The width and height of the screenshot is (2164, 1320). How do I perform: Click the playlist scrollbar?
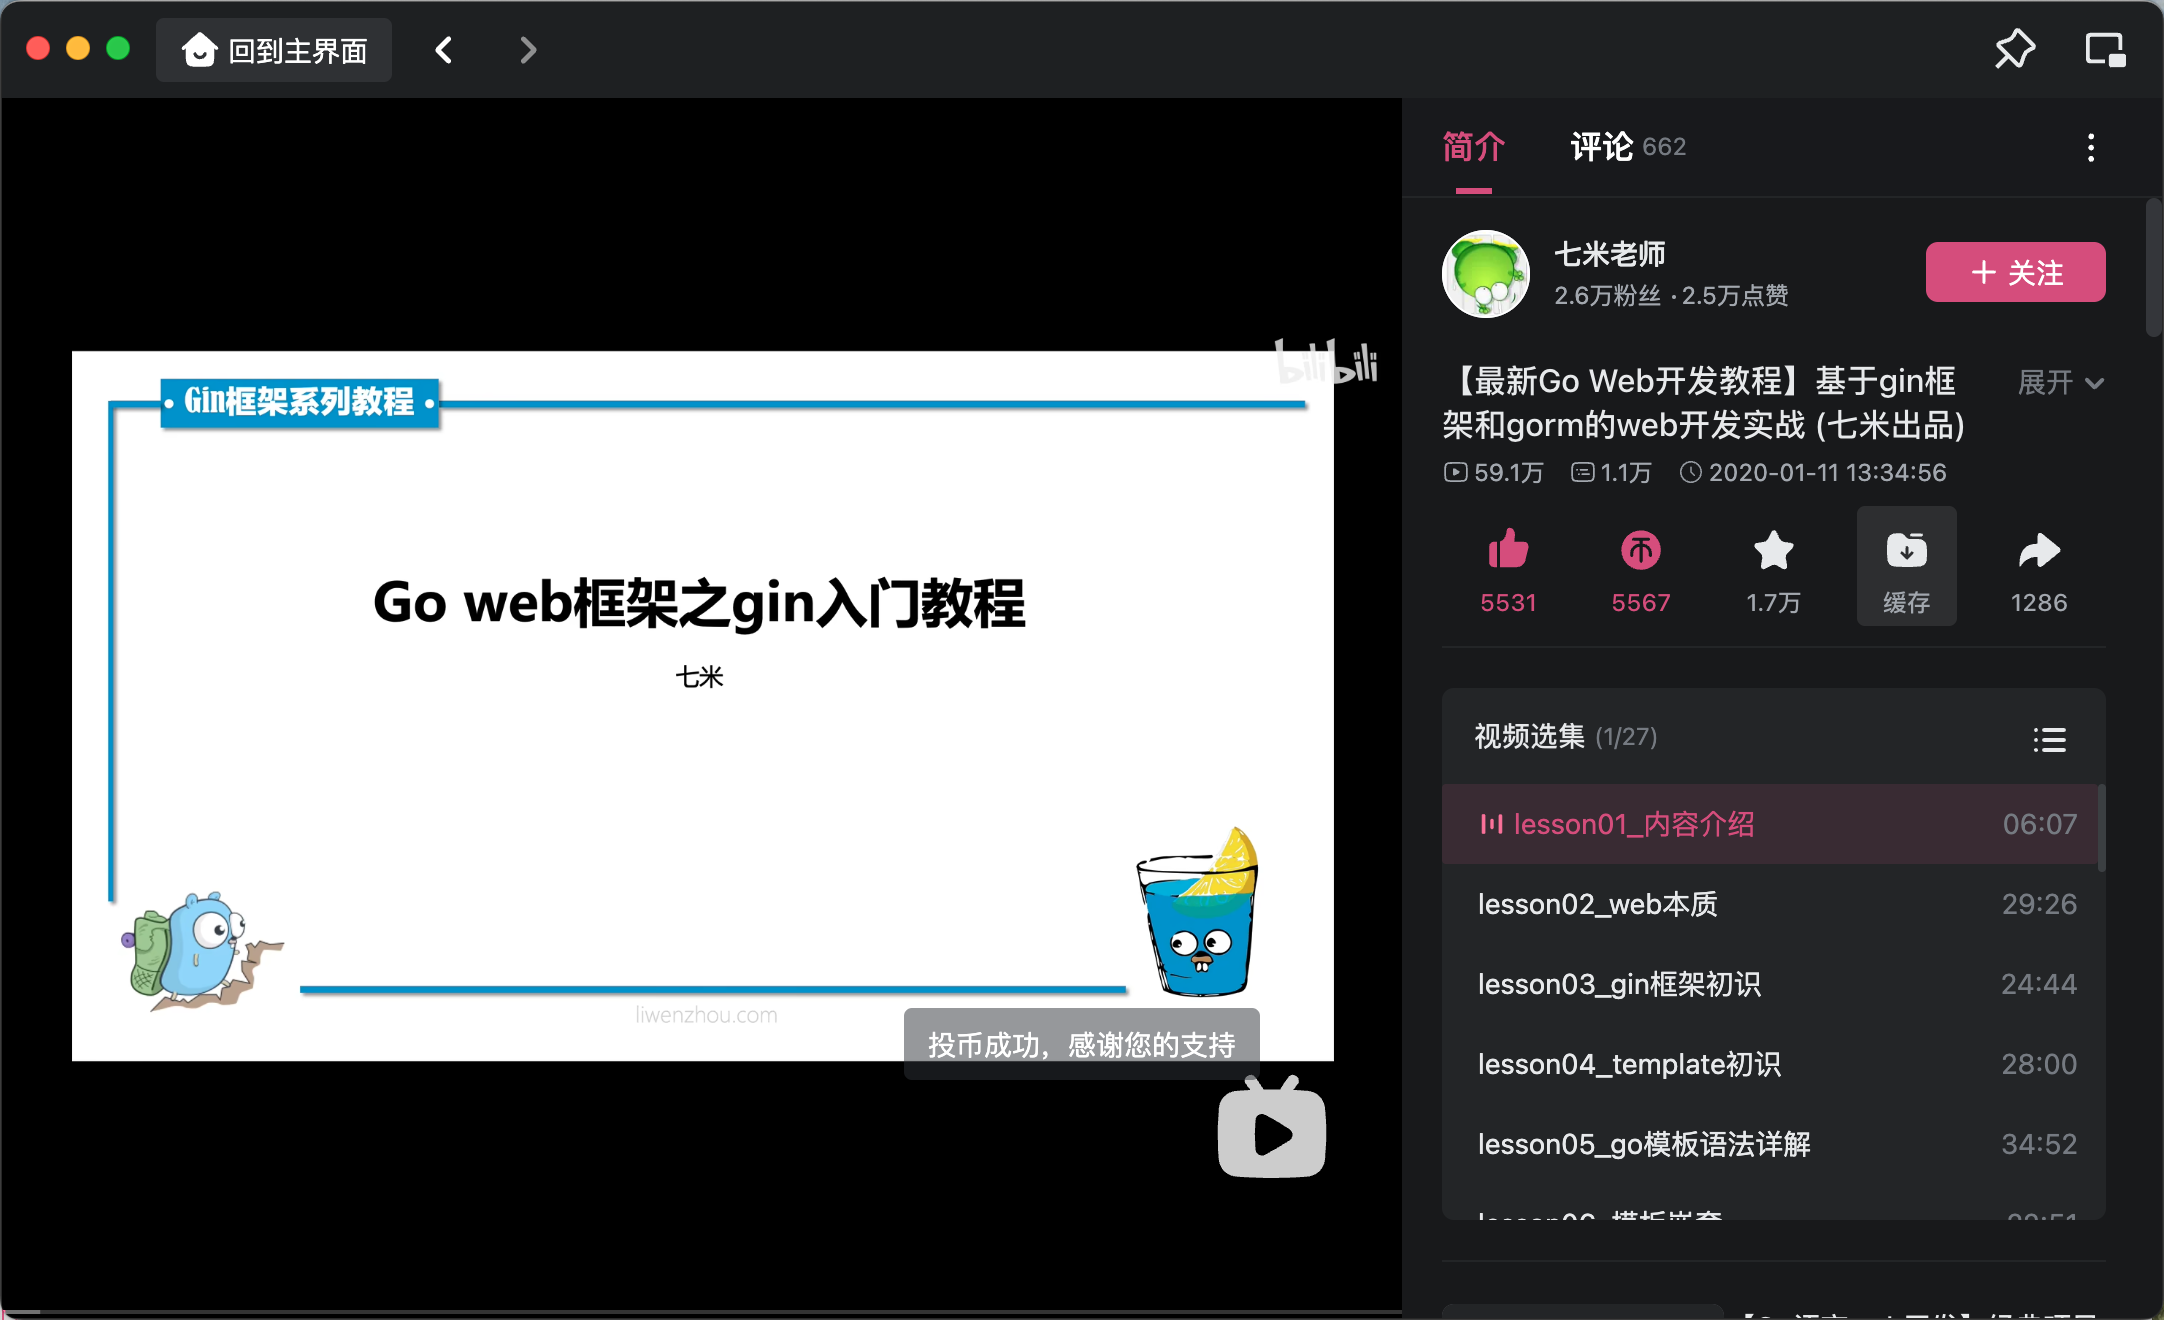pos(2102,828)
